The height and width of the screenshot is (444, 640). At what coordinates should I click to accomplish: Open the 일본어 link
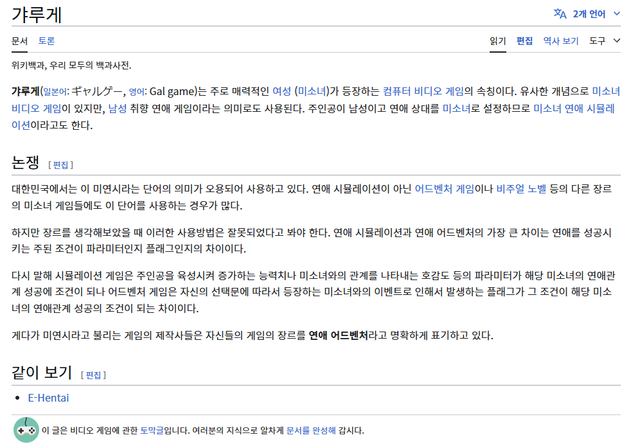55,92
